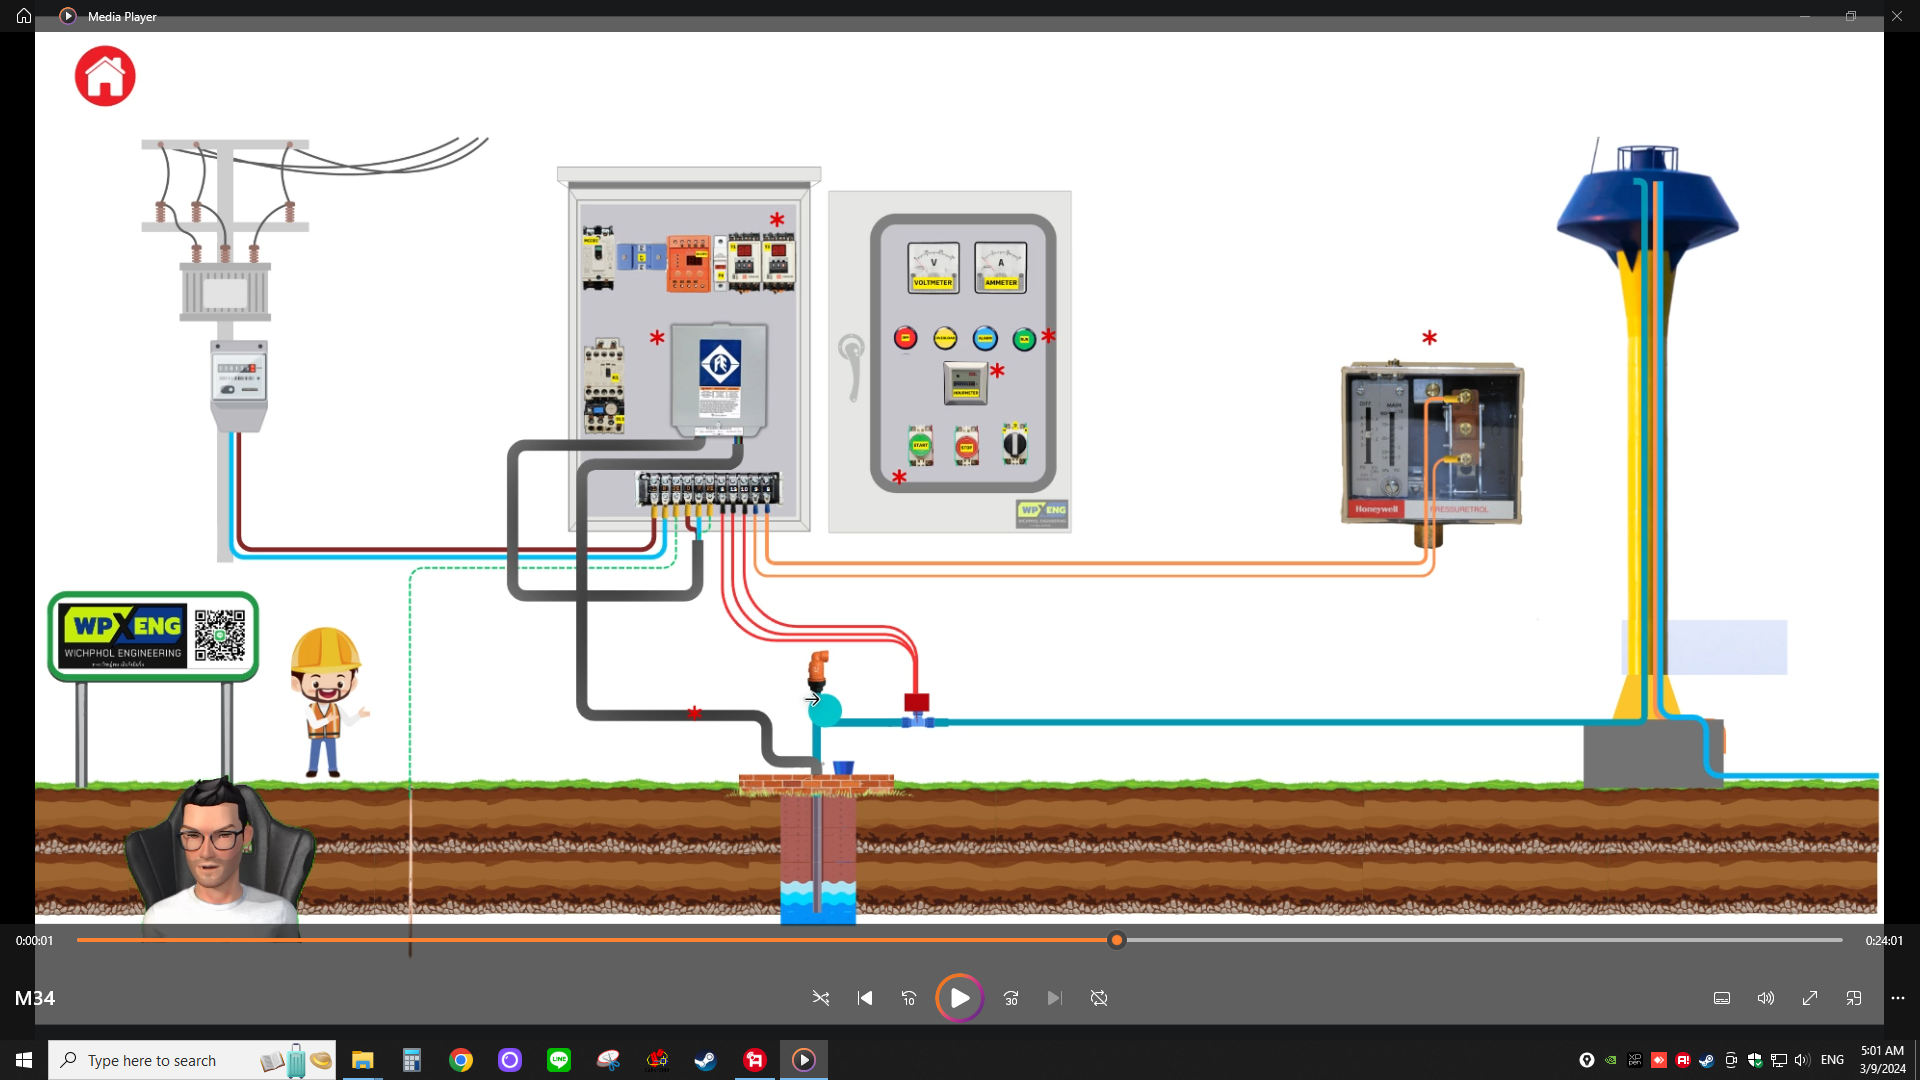Toggle system volume icon in tray

1802,1060
